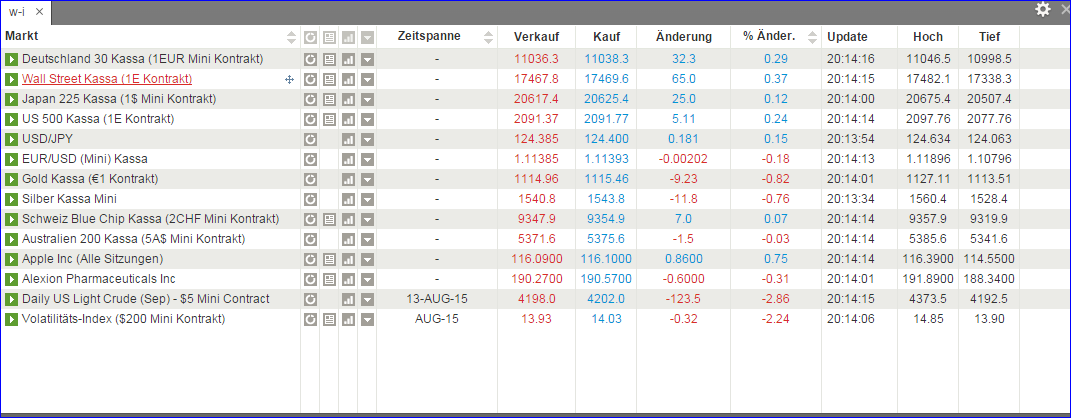The height and width of the screenshot is (418, 1071).
Task: Click the circular-arrow icon in Australien 200 row
Action: 310,240
